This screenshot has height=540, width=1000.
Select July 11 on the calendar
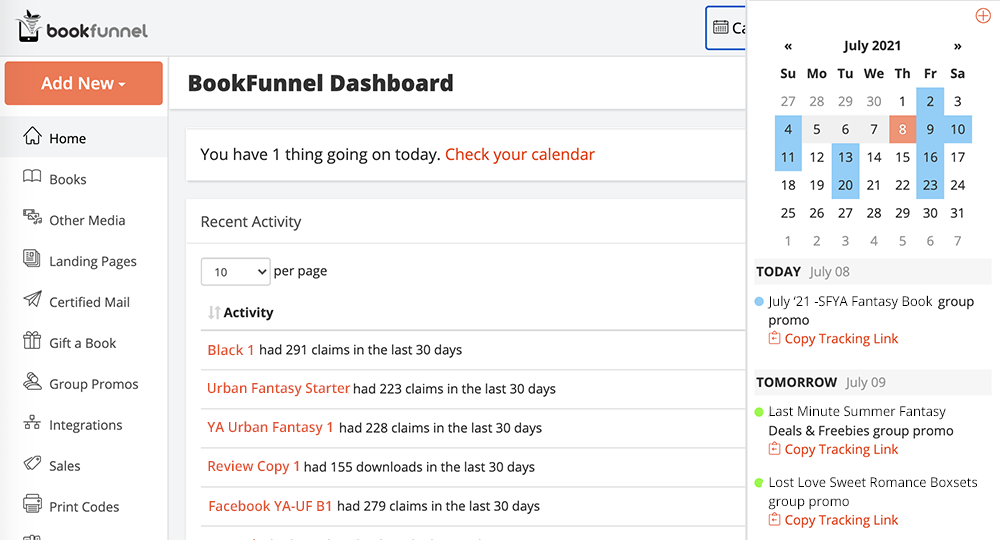click(788, 157)
